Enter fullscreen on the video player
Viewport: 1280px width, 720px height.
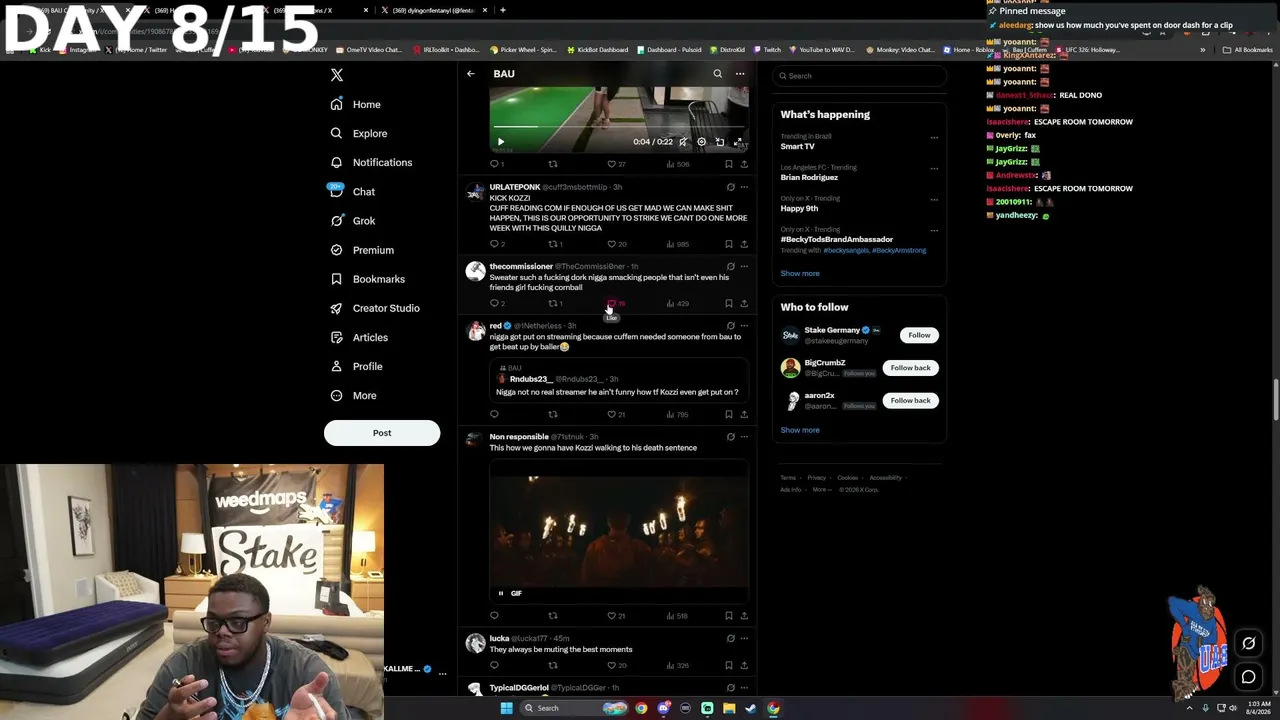point(738,142)
